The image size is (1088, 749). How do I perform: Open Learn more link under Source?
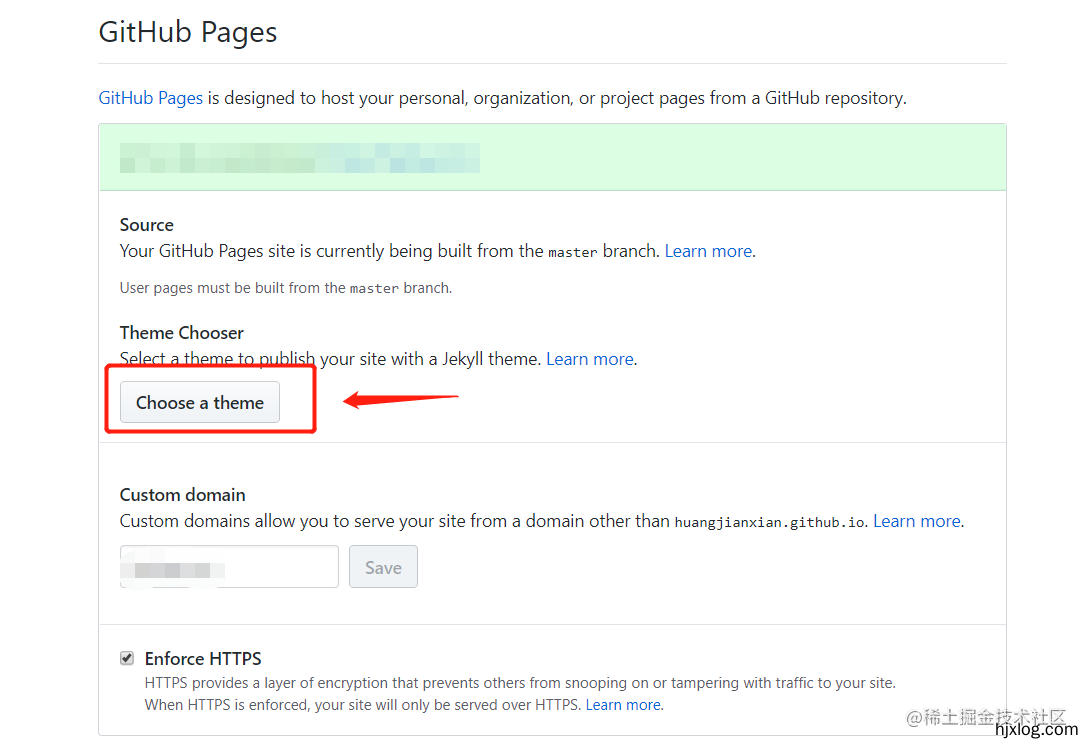708,251
